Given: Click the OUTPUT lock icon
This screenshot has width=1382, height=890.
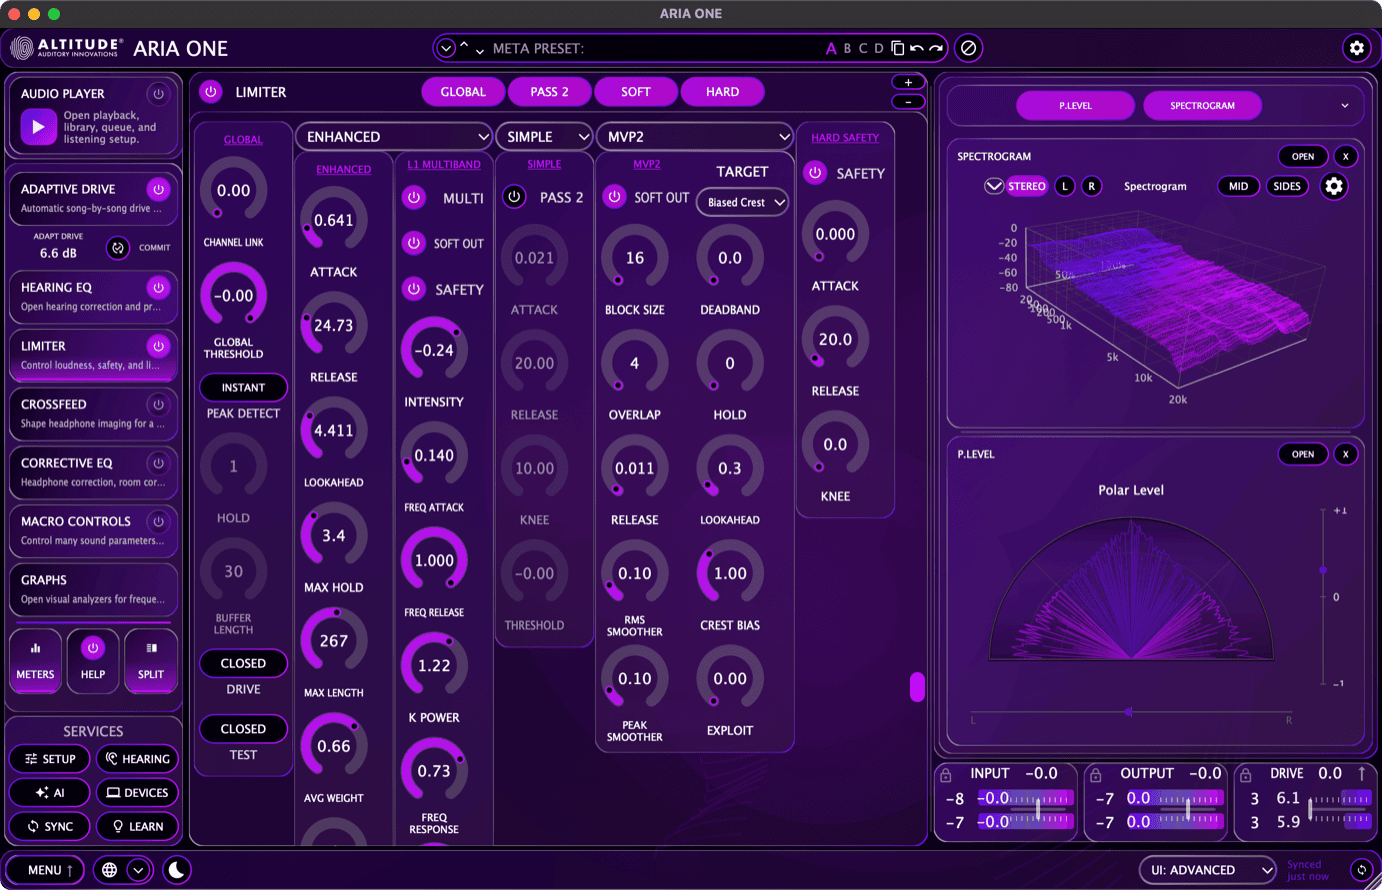Looking at the screenshot, I should [1096, 775].
